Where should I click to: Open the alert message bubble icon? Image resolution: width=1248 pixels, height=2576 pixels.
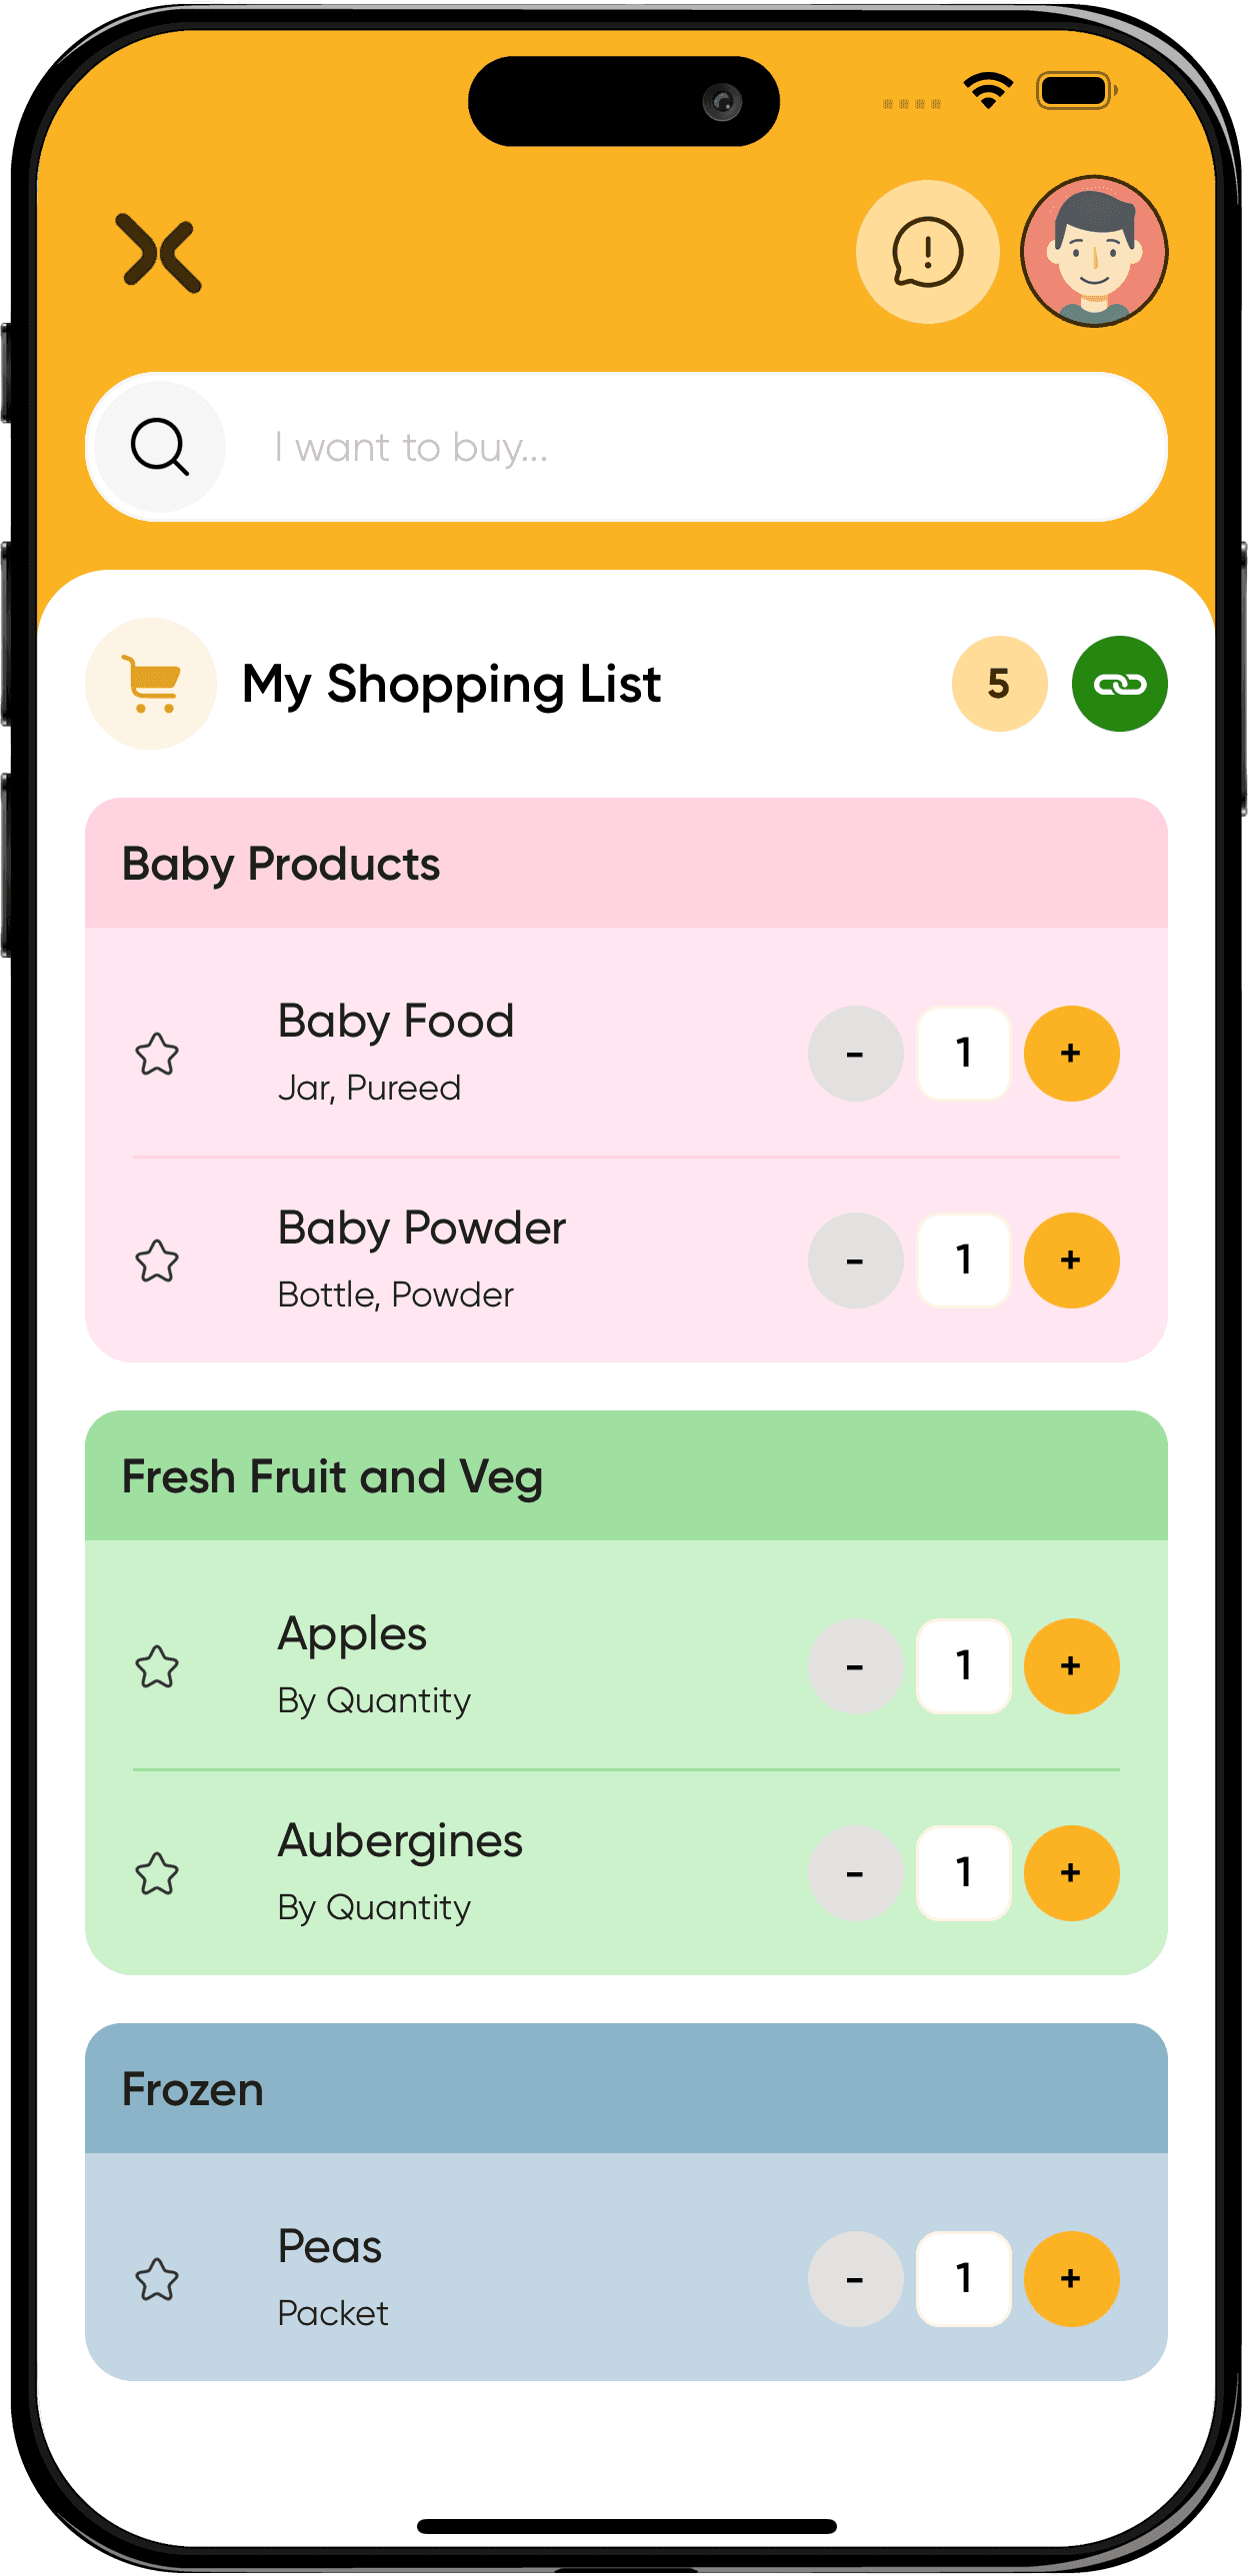coord(927,252)
